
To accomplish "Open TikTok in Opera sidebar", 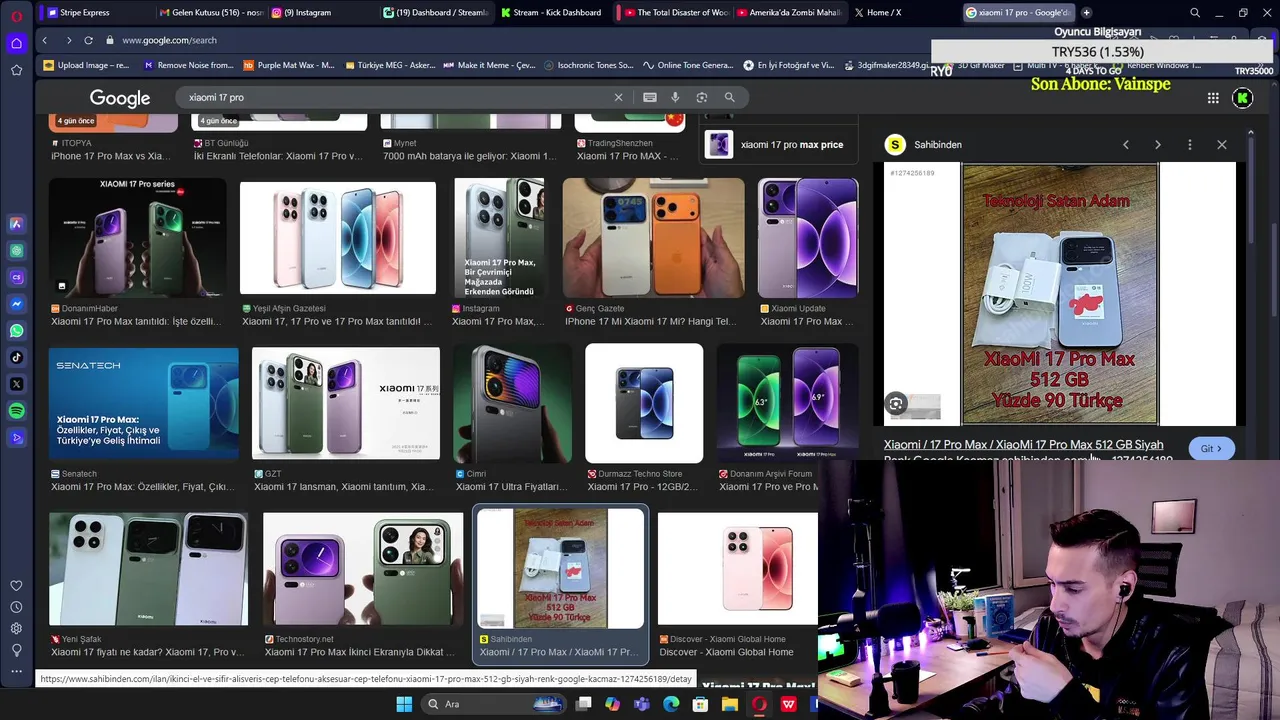I will pos(17,357).
